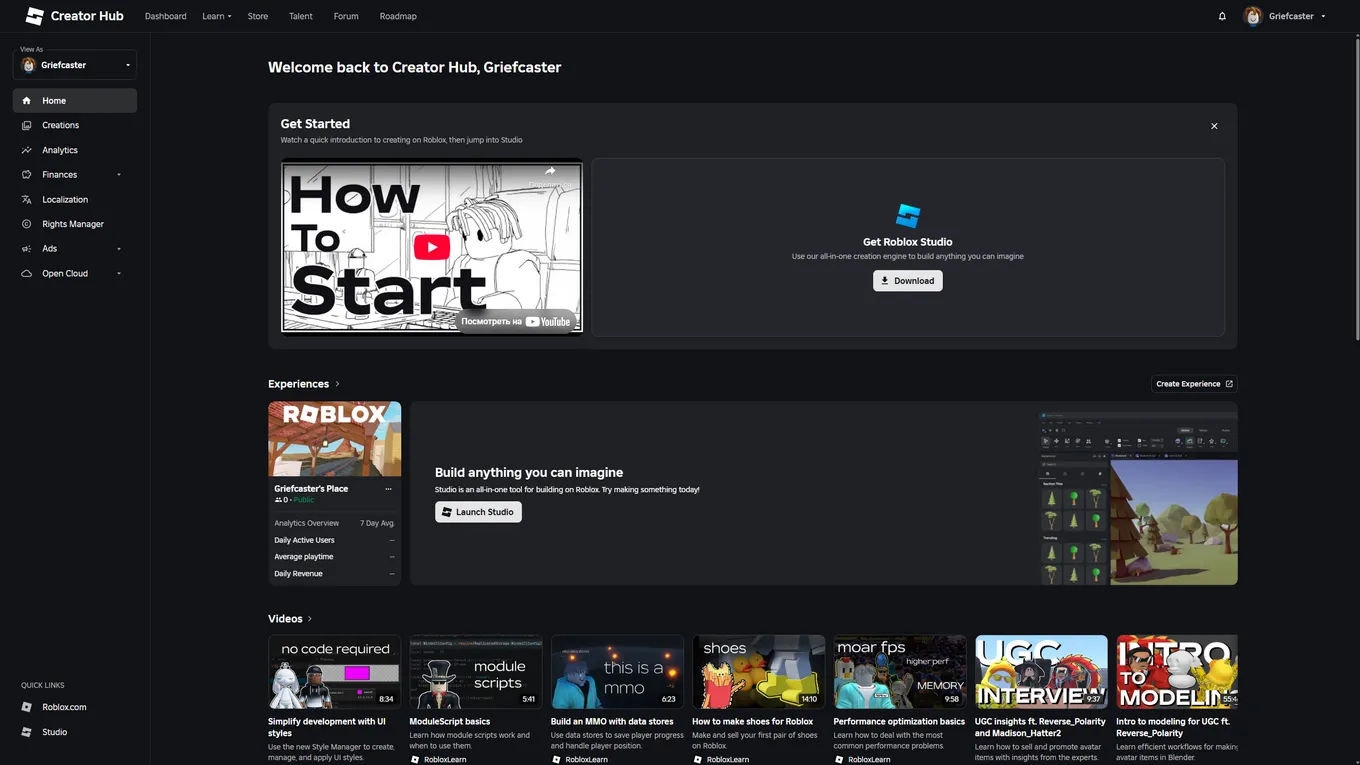Image resolution: width=1360 pixels, height=765 pixels.
Task: Expand the Videos section chevron
Action: tap(310, 619)
